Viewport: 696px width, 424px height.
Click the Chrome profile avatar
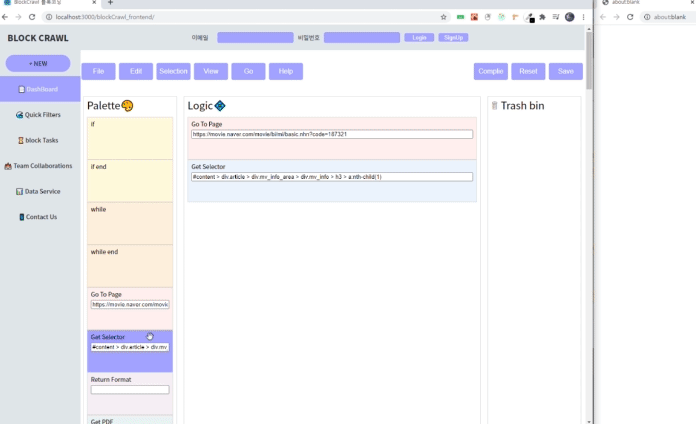click(x=569, y=17)
